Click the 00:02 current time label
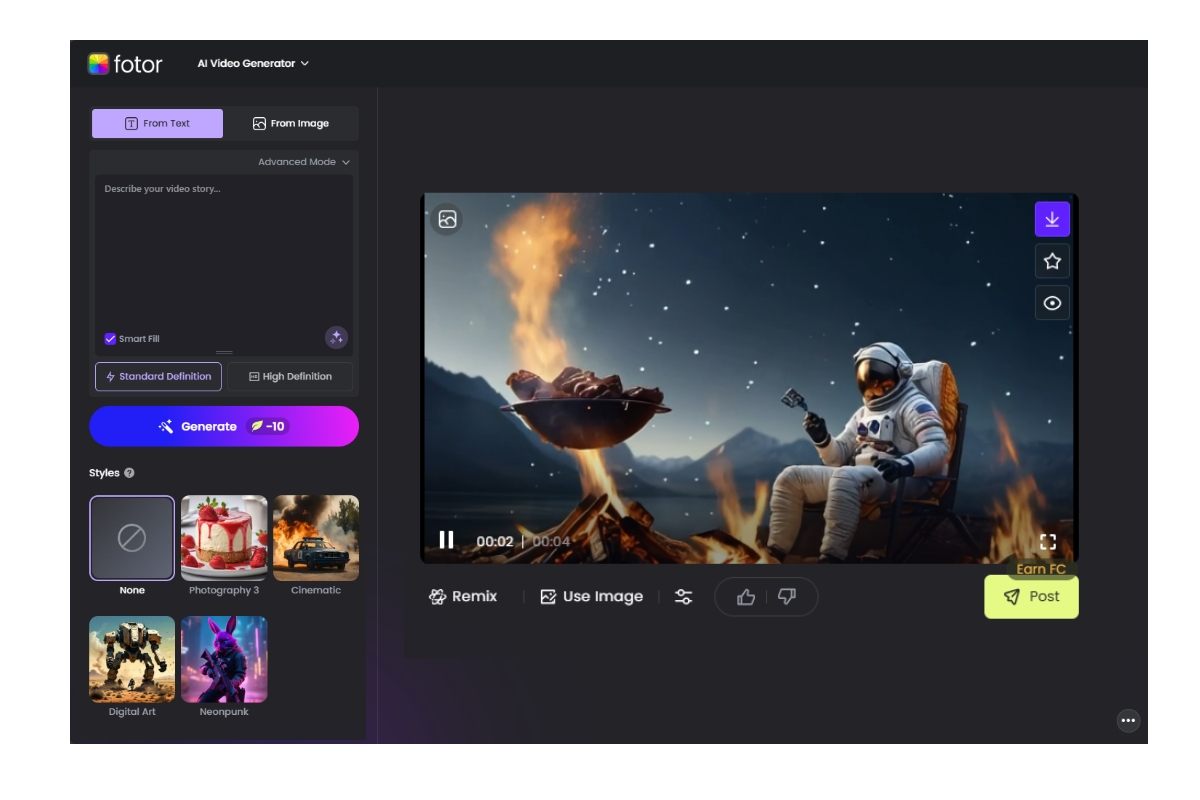 tap(494, 541)
